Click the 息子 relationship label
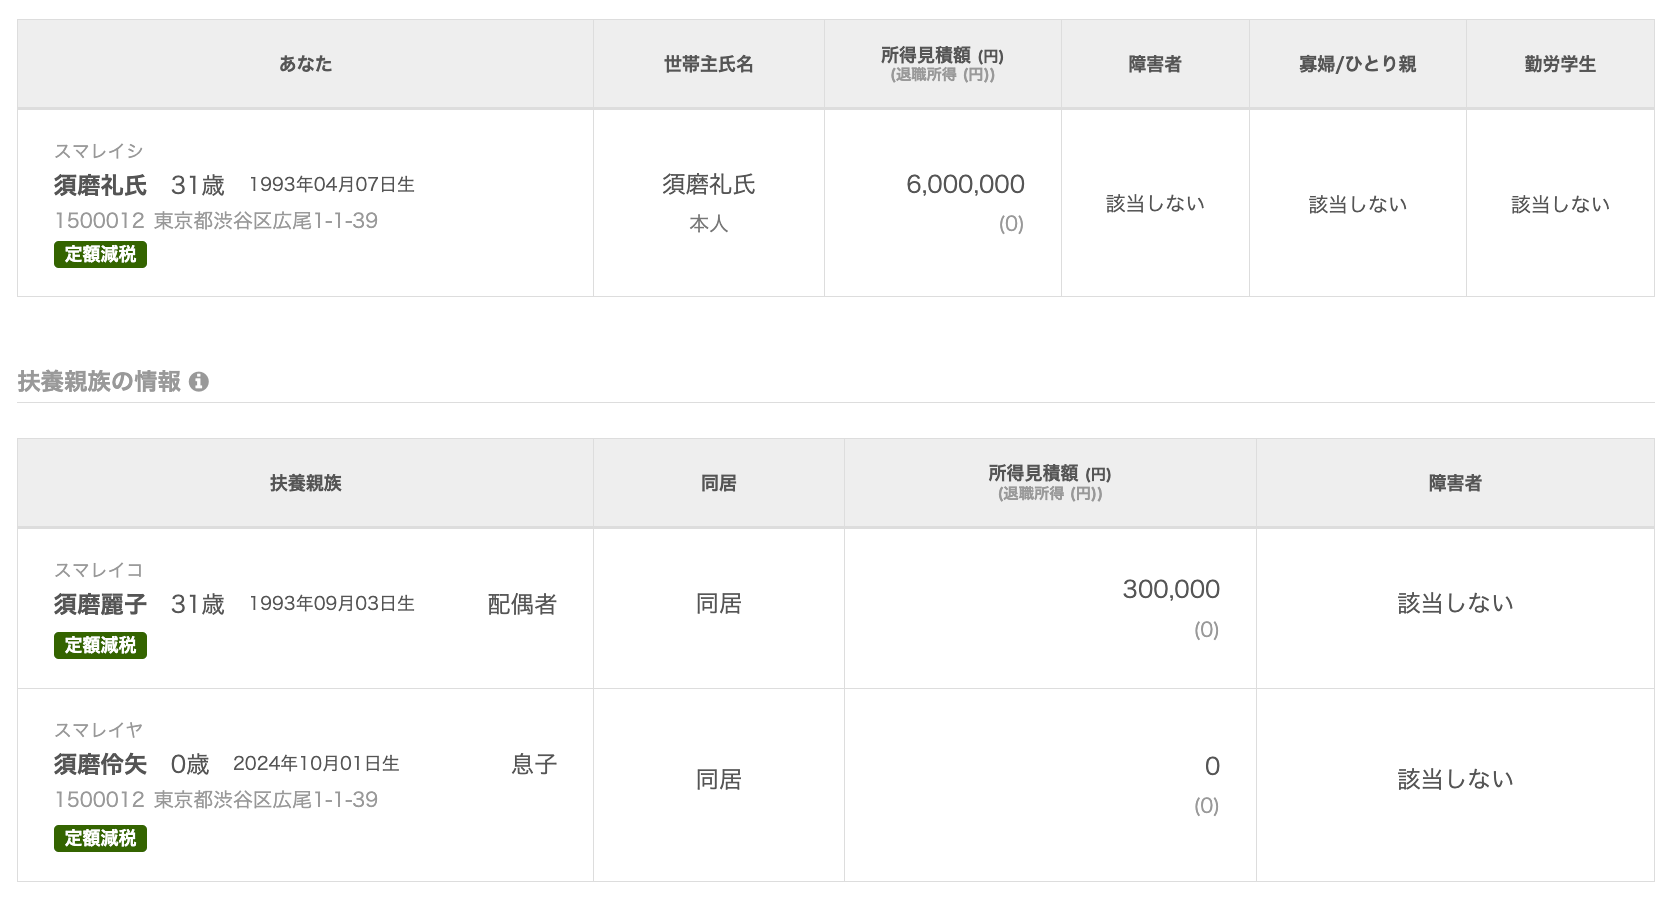This screenshot has height=900, width=1671. coord(534,764)
